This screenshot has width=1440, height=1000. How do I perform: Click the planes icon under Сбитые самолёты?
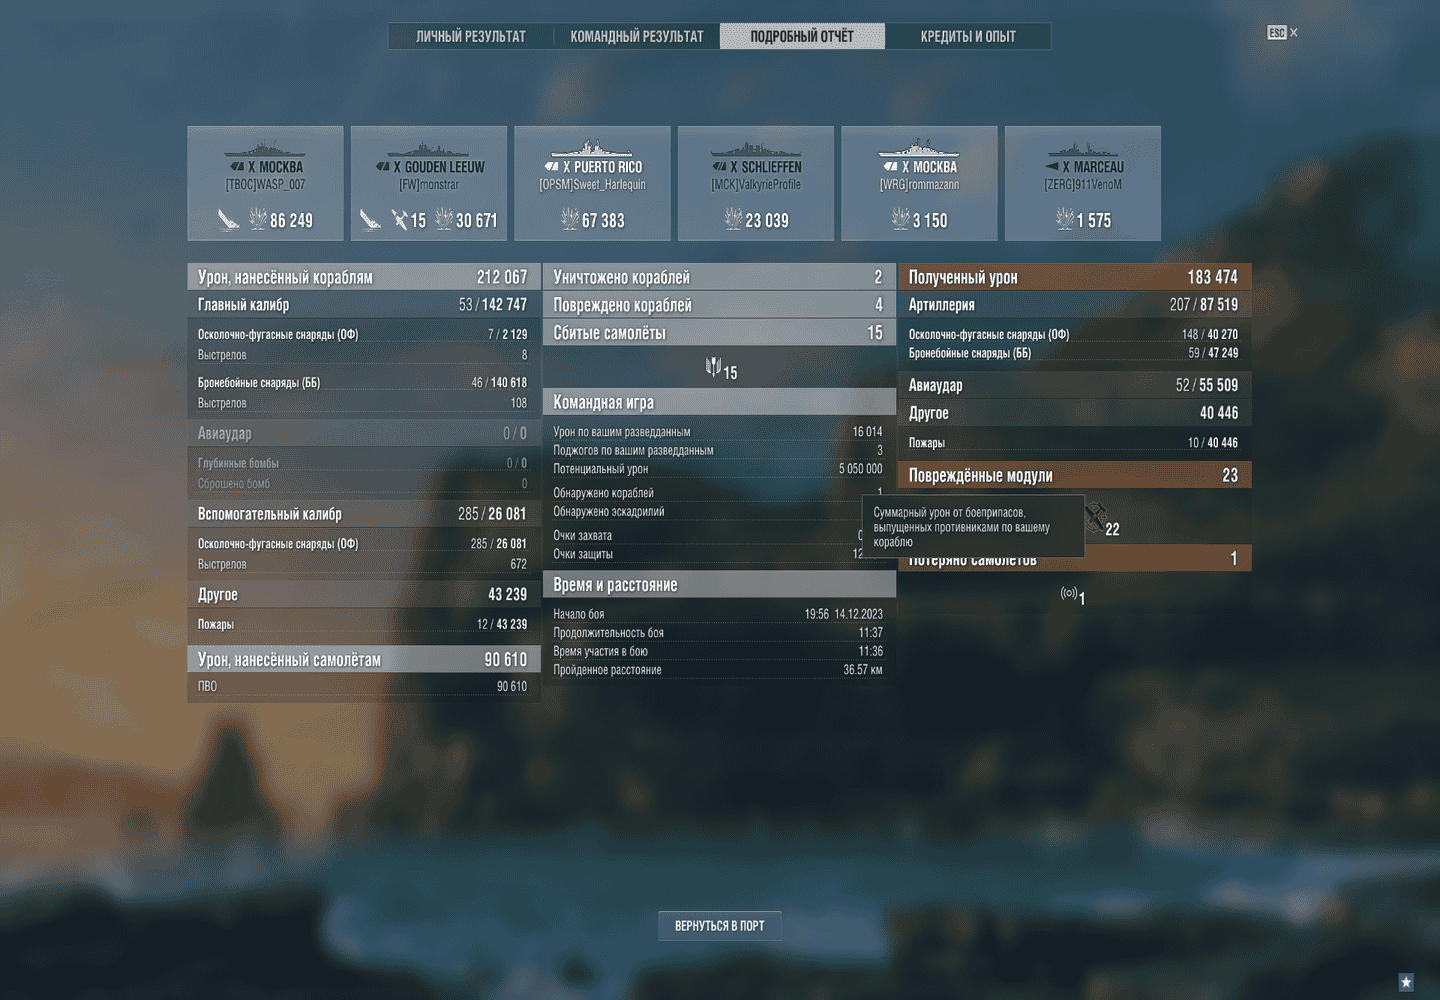[x=713, y=368]
